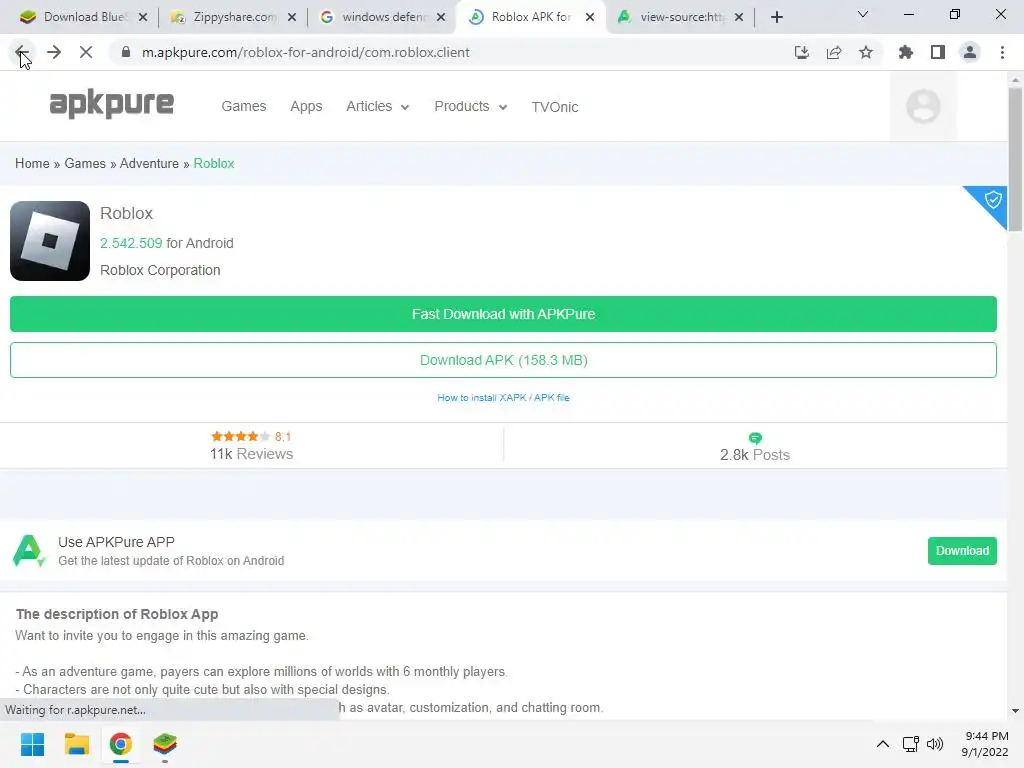Close the Roblox APK tab
This screenshot has height=768, width=1024.
point(590,17)
